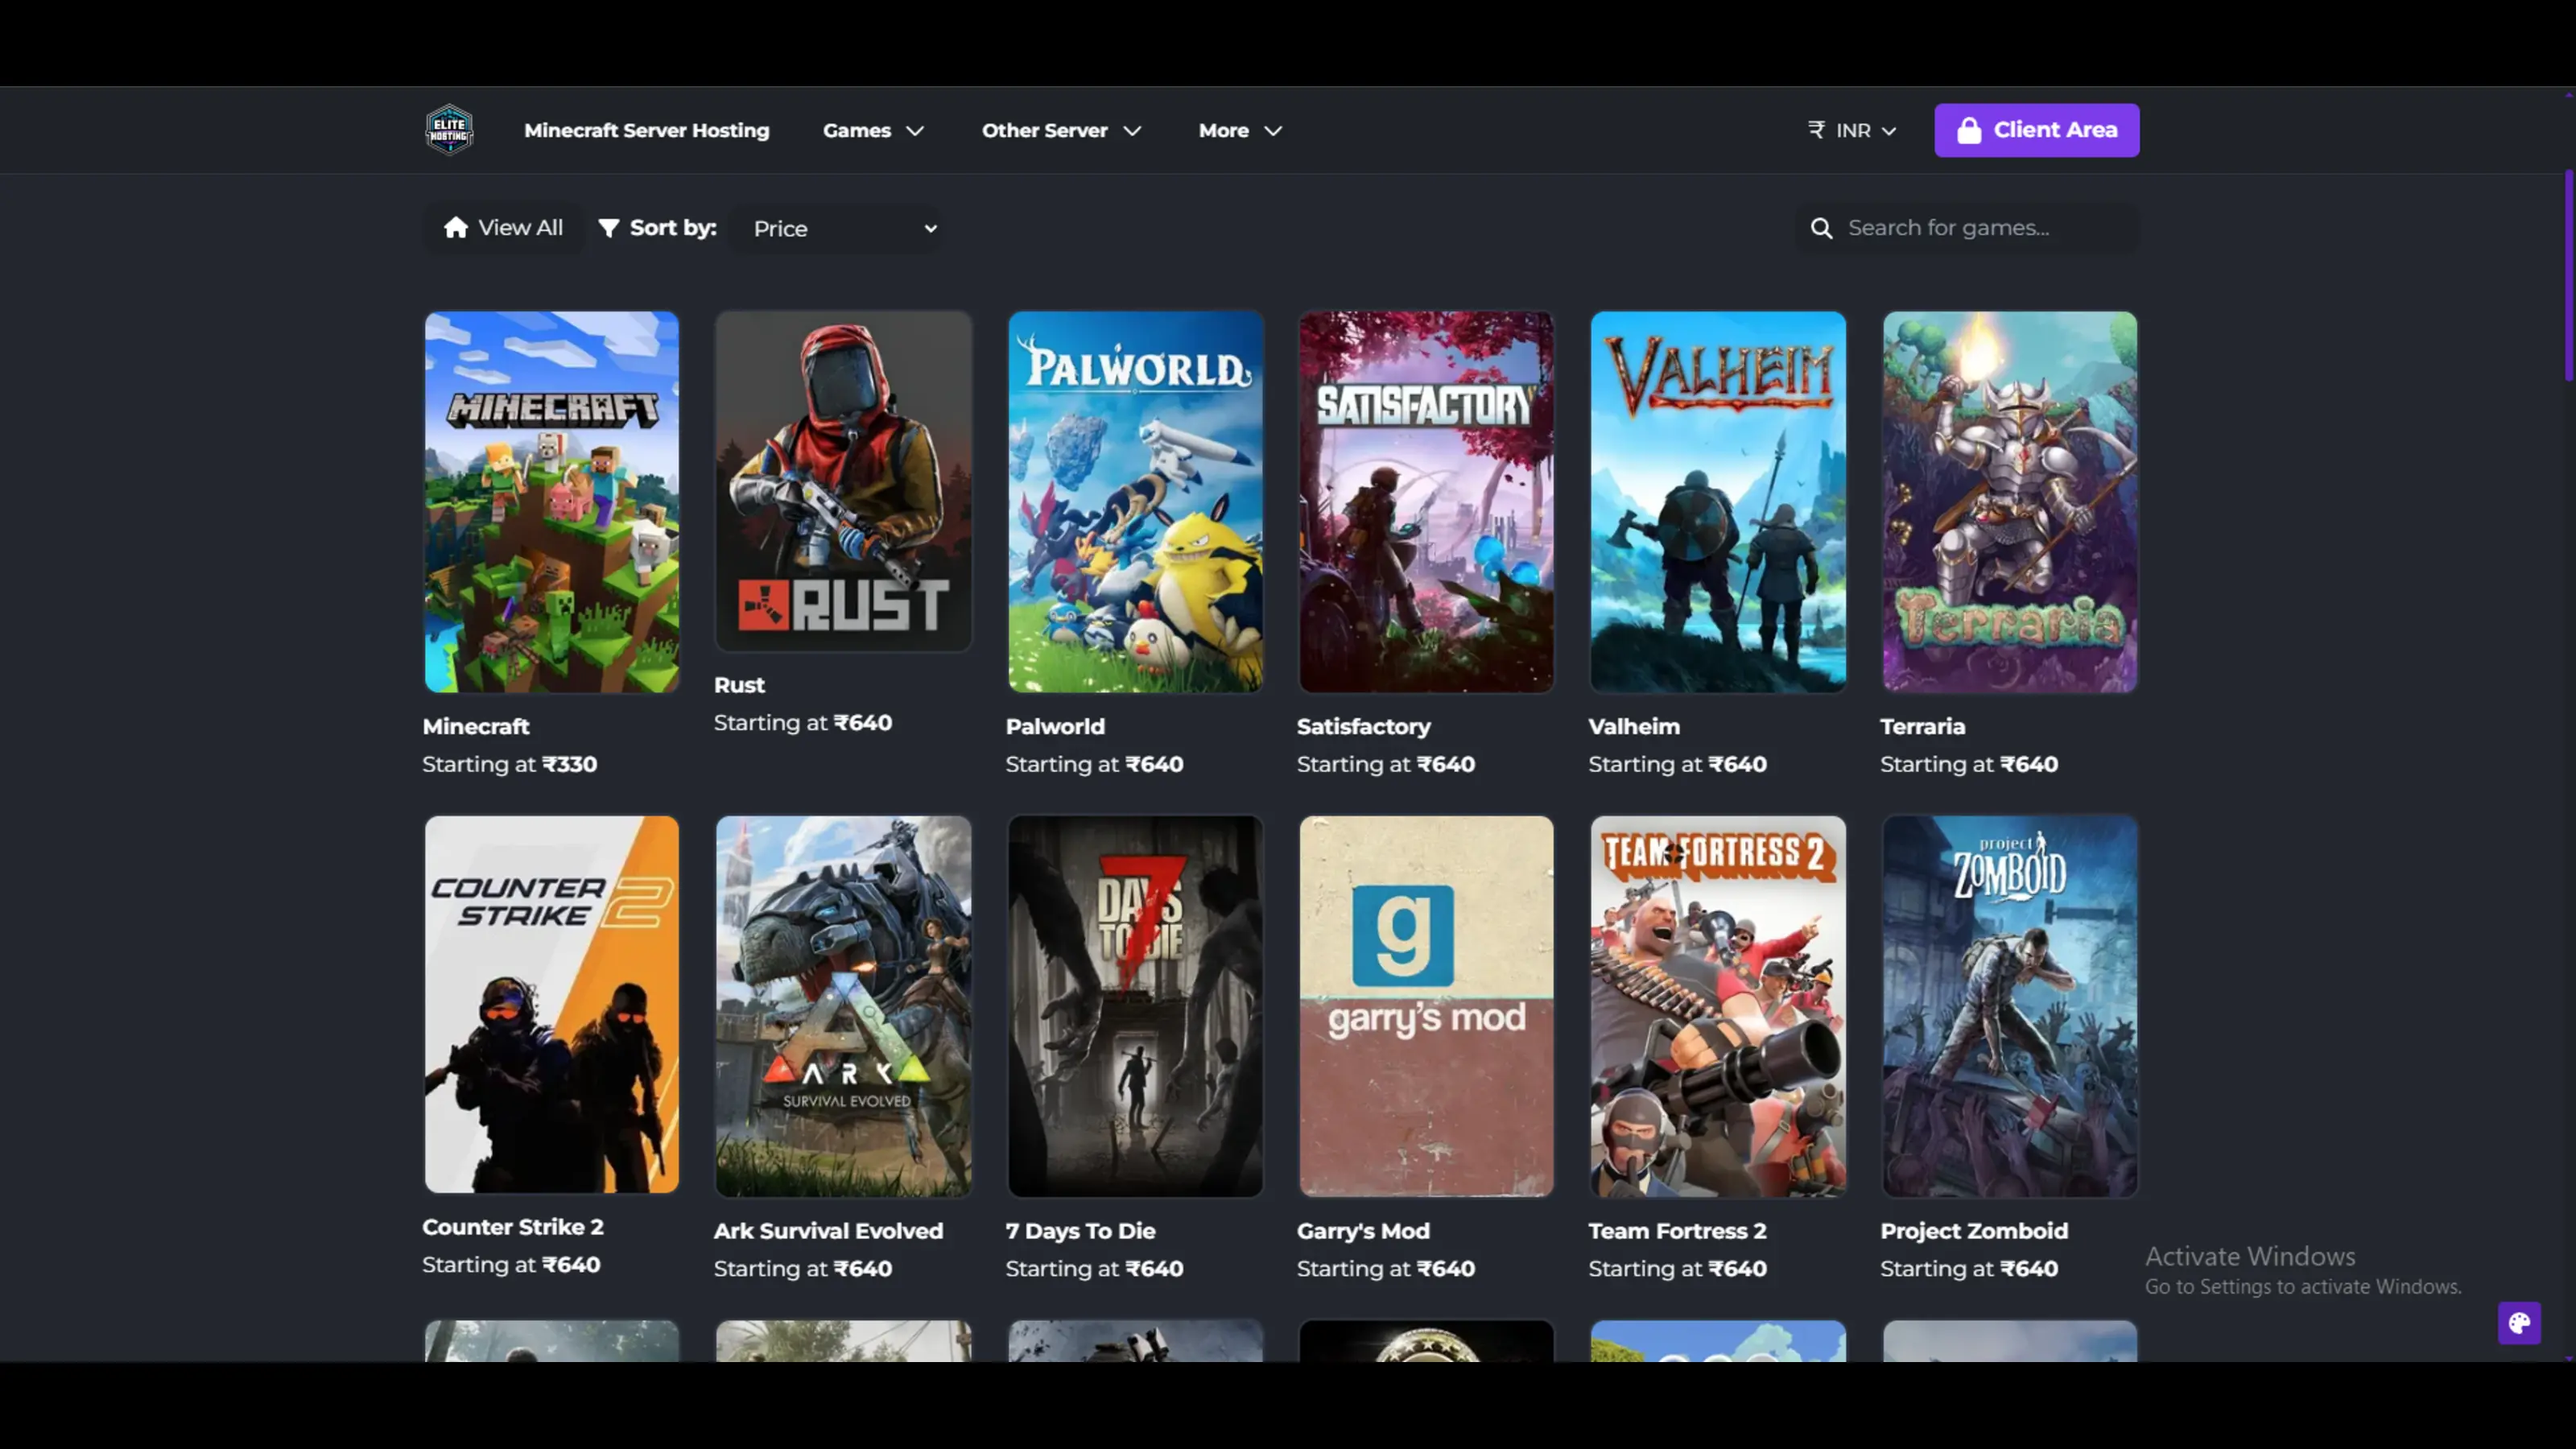Click the filter icon beside Sort by

(610, 228)
